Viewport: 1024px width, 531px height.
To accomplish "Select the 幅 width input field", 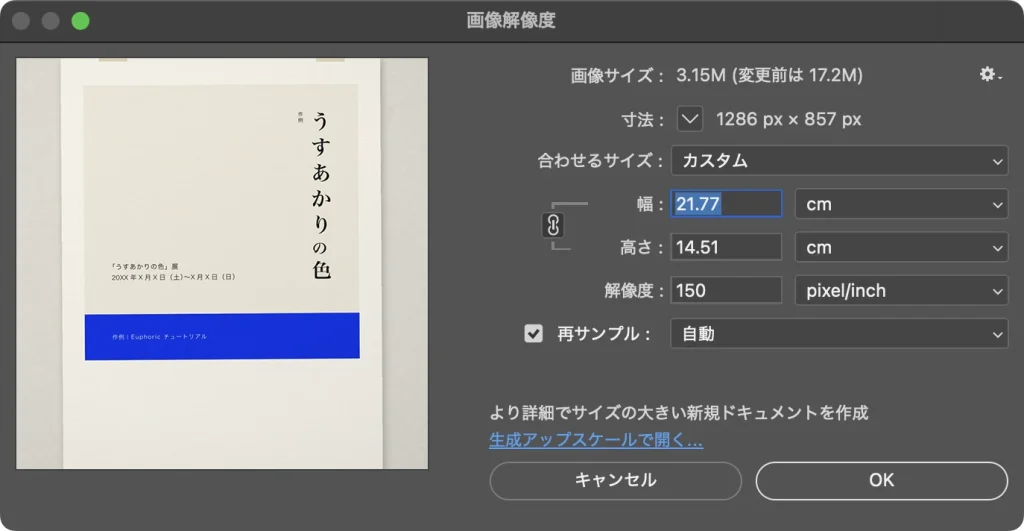I will 726,204.
